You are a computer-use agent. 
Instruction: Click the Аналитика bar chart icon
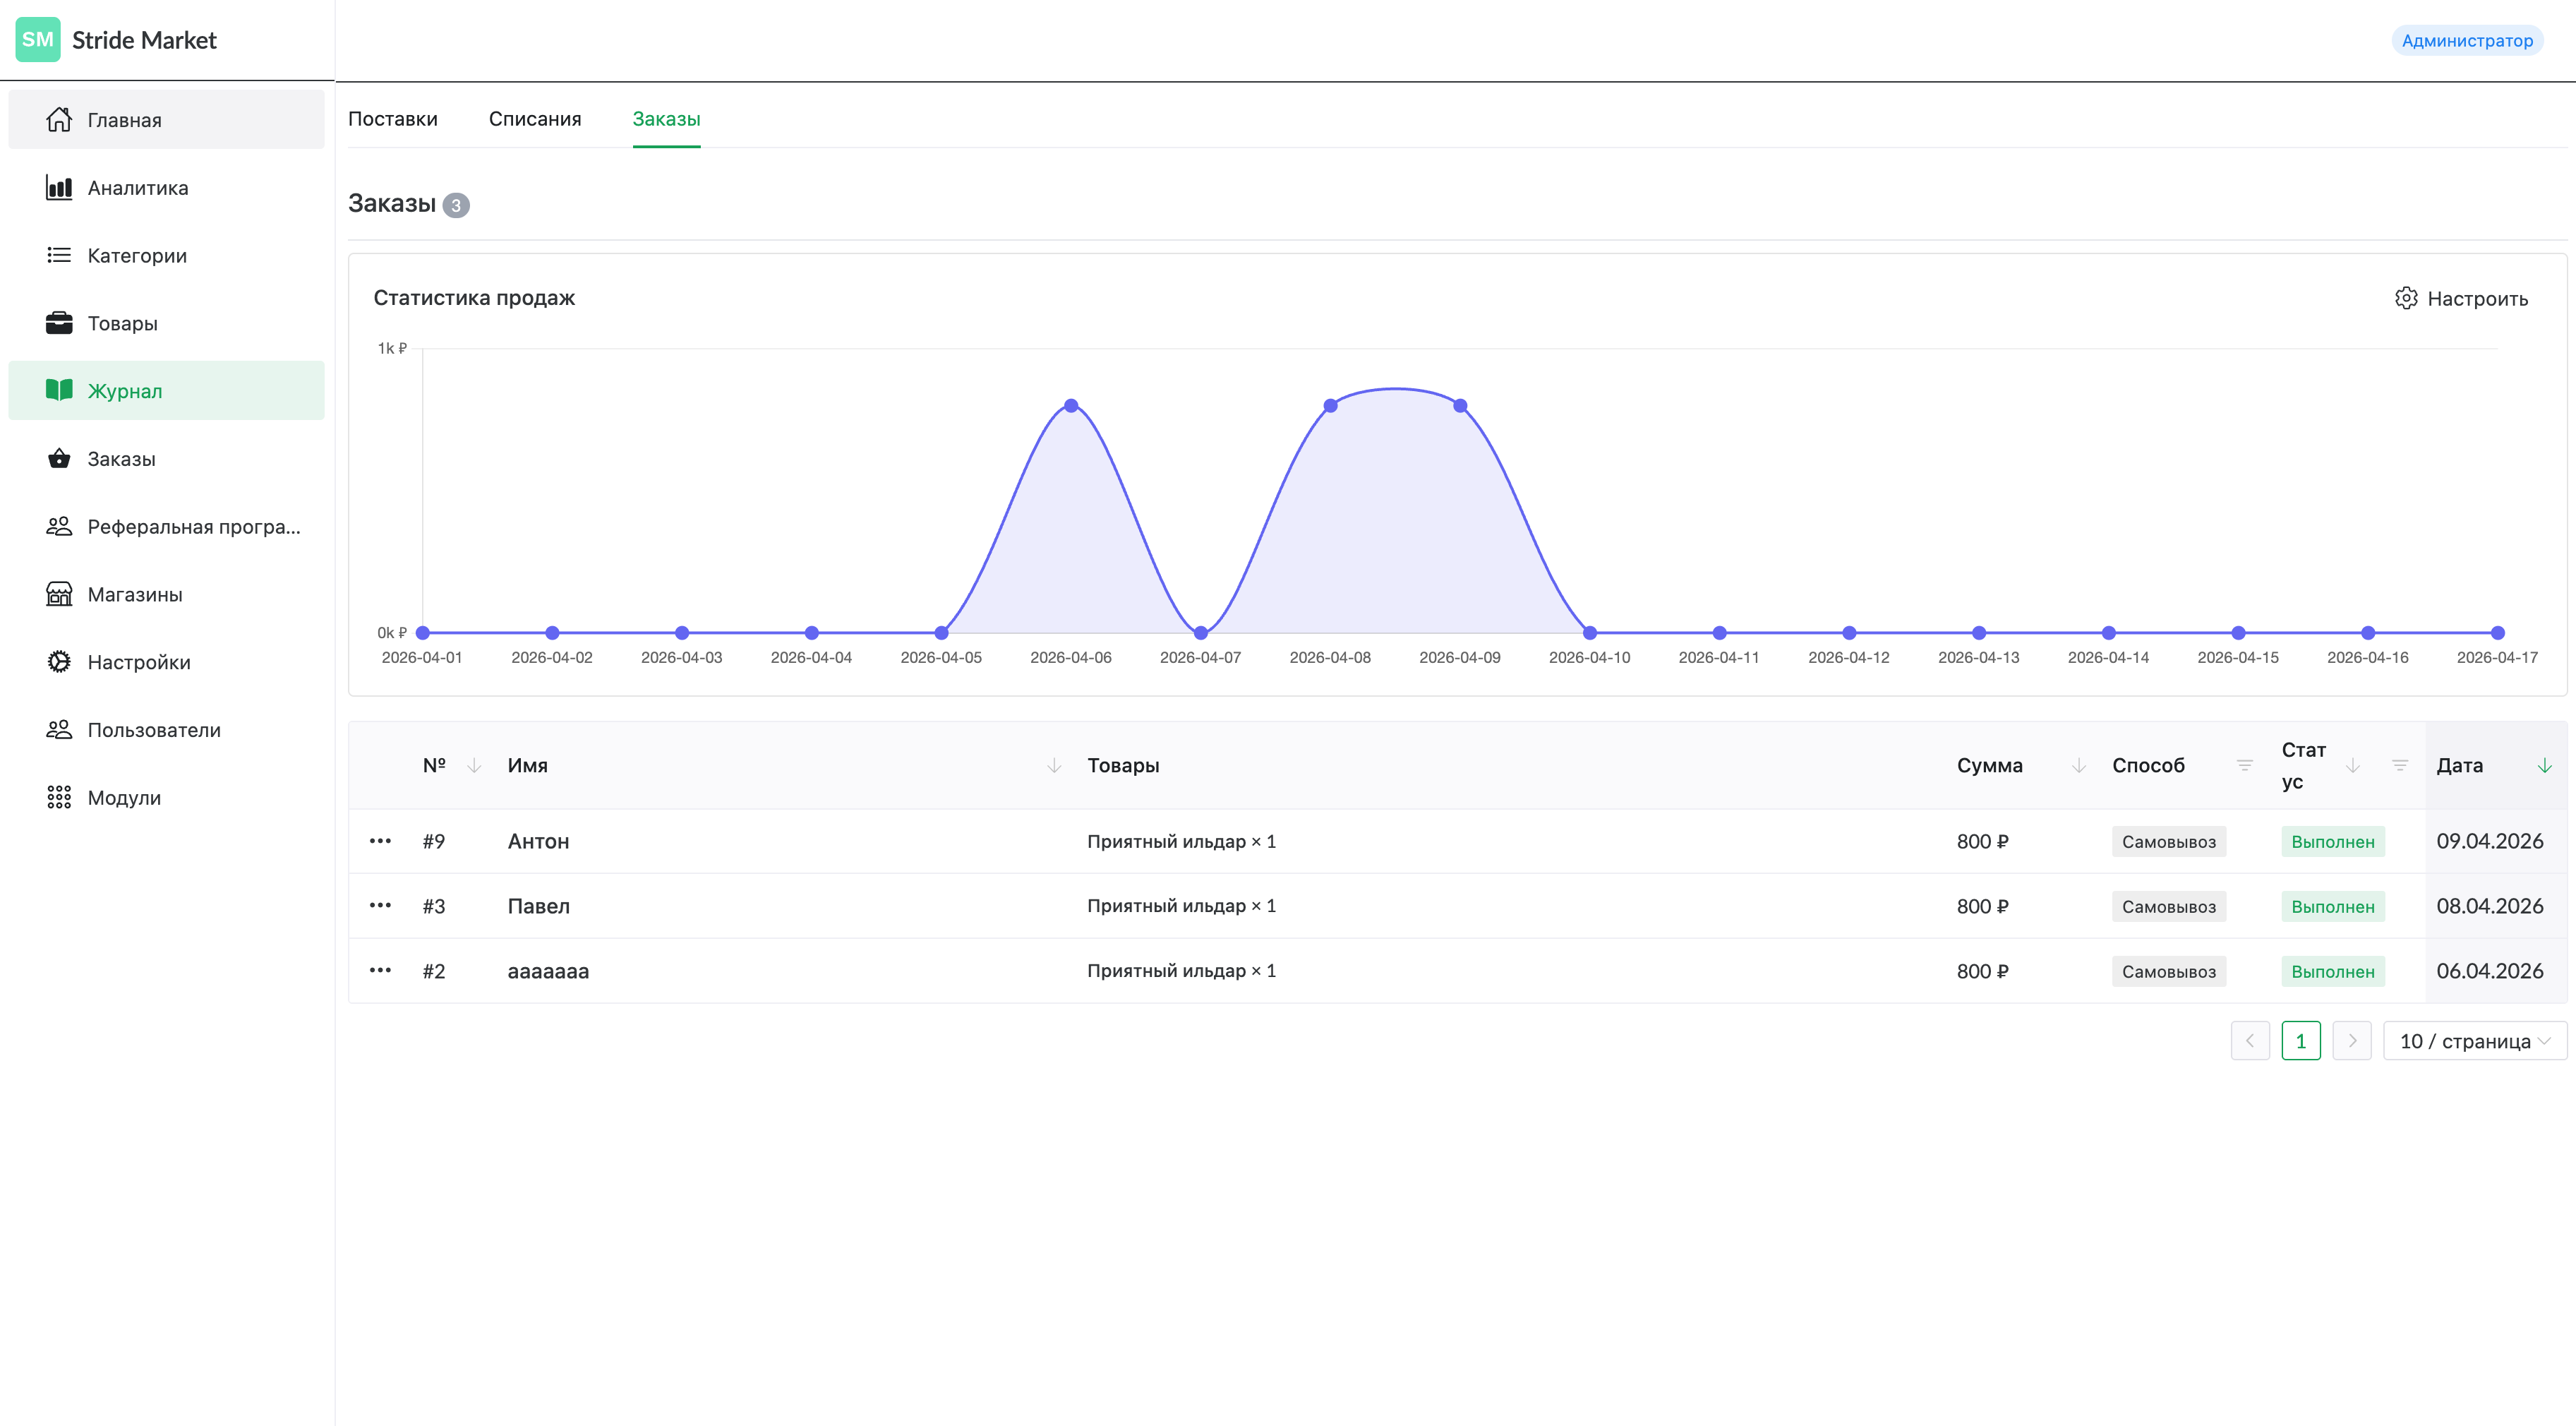pyautogui.click(x=59, y=188)
